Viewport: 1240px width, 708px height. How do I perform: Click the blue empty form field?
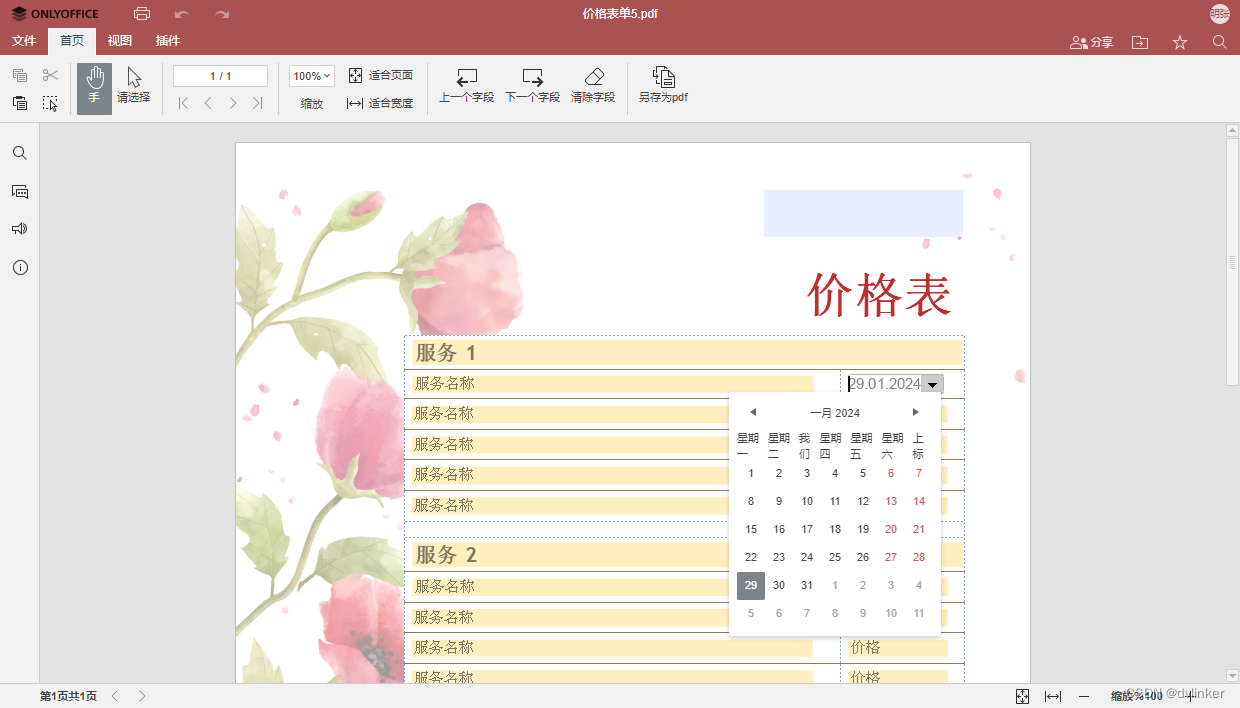(x=863, y=213)
